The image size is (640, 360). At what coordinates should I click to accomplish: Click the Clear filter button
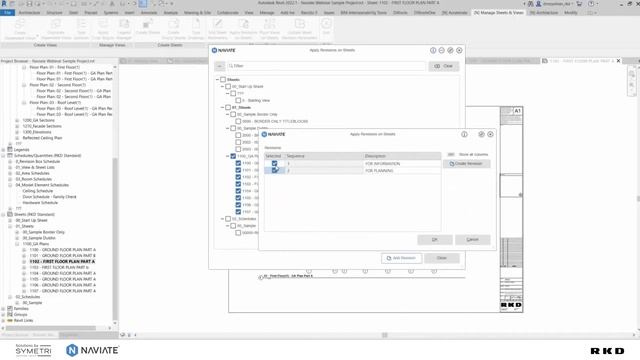pos(444,66)
